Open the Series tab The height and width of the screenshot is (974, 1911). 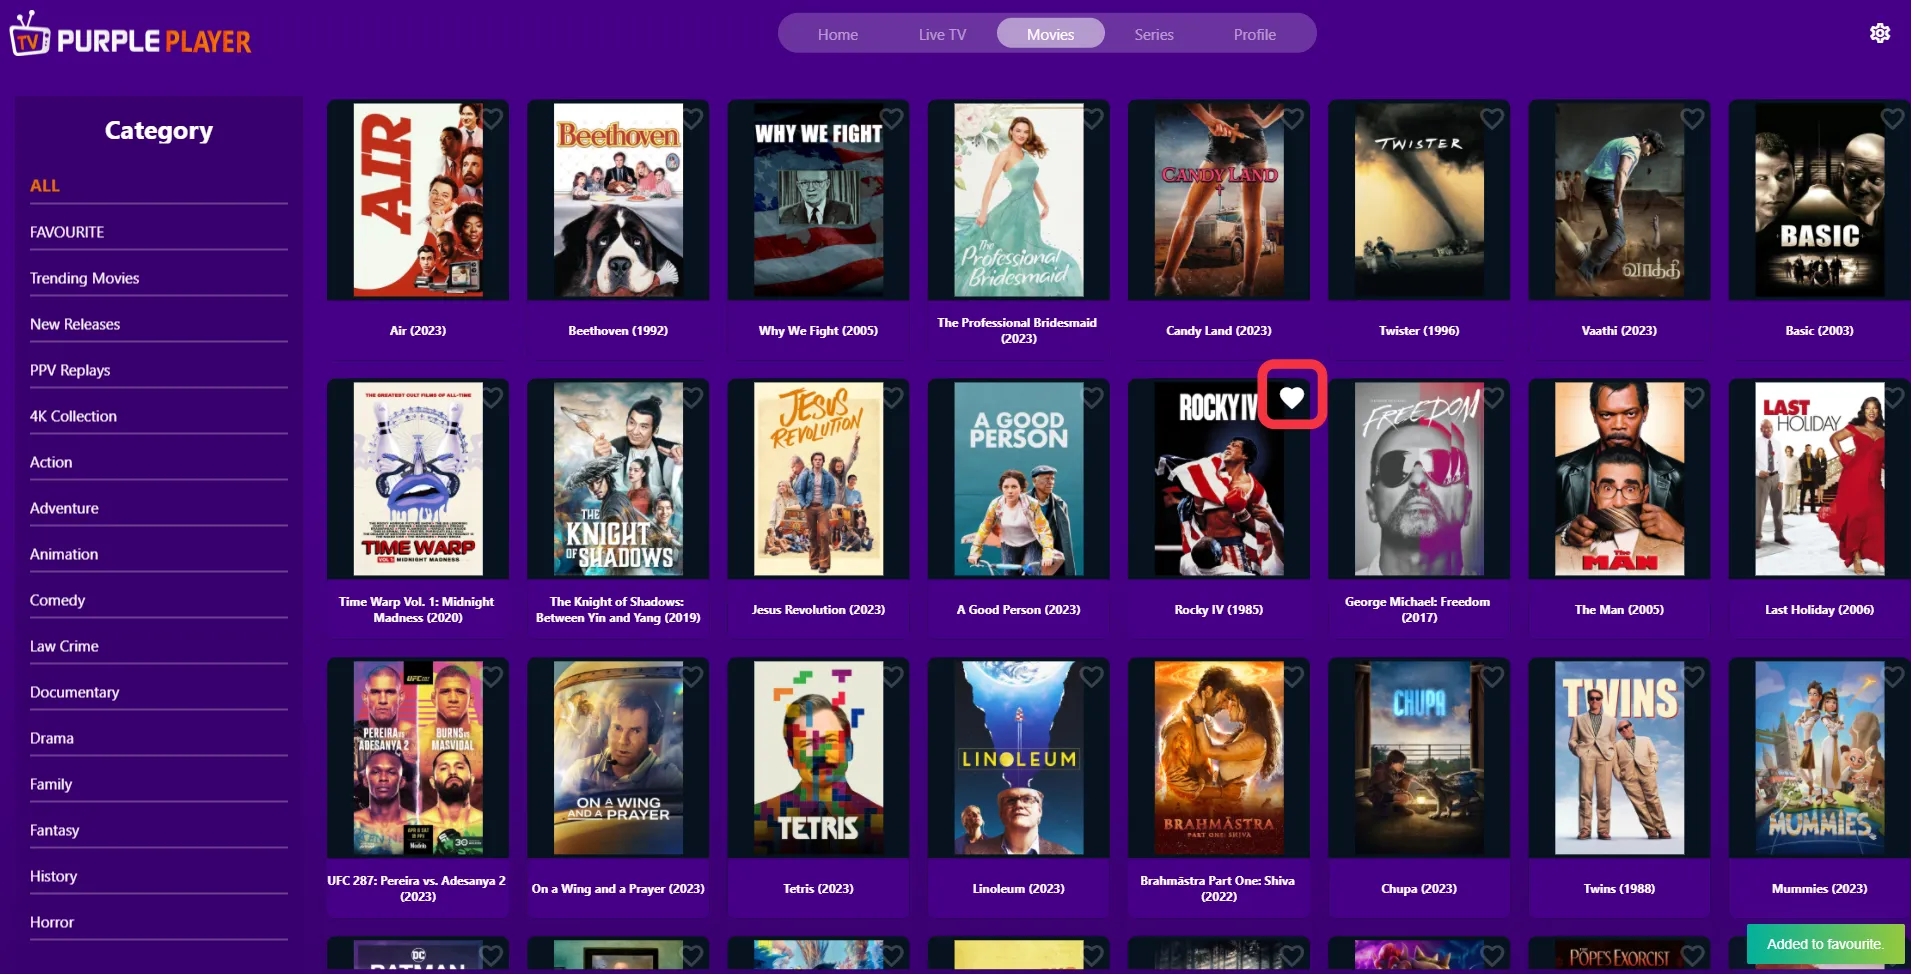[1154, 34]
